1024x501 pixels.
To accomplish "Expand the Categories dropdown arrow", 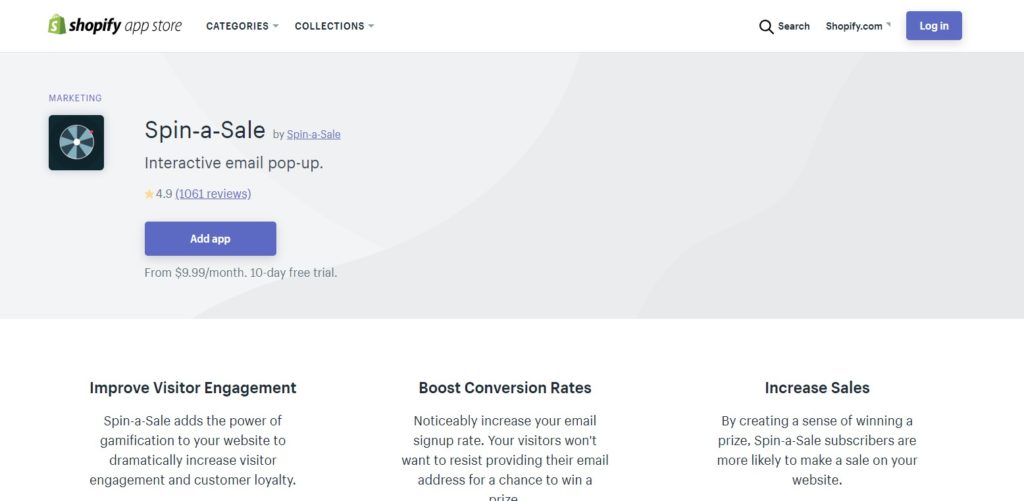I will pyautogui.click(x=276, y=26).
